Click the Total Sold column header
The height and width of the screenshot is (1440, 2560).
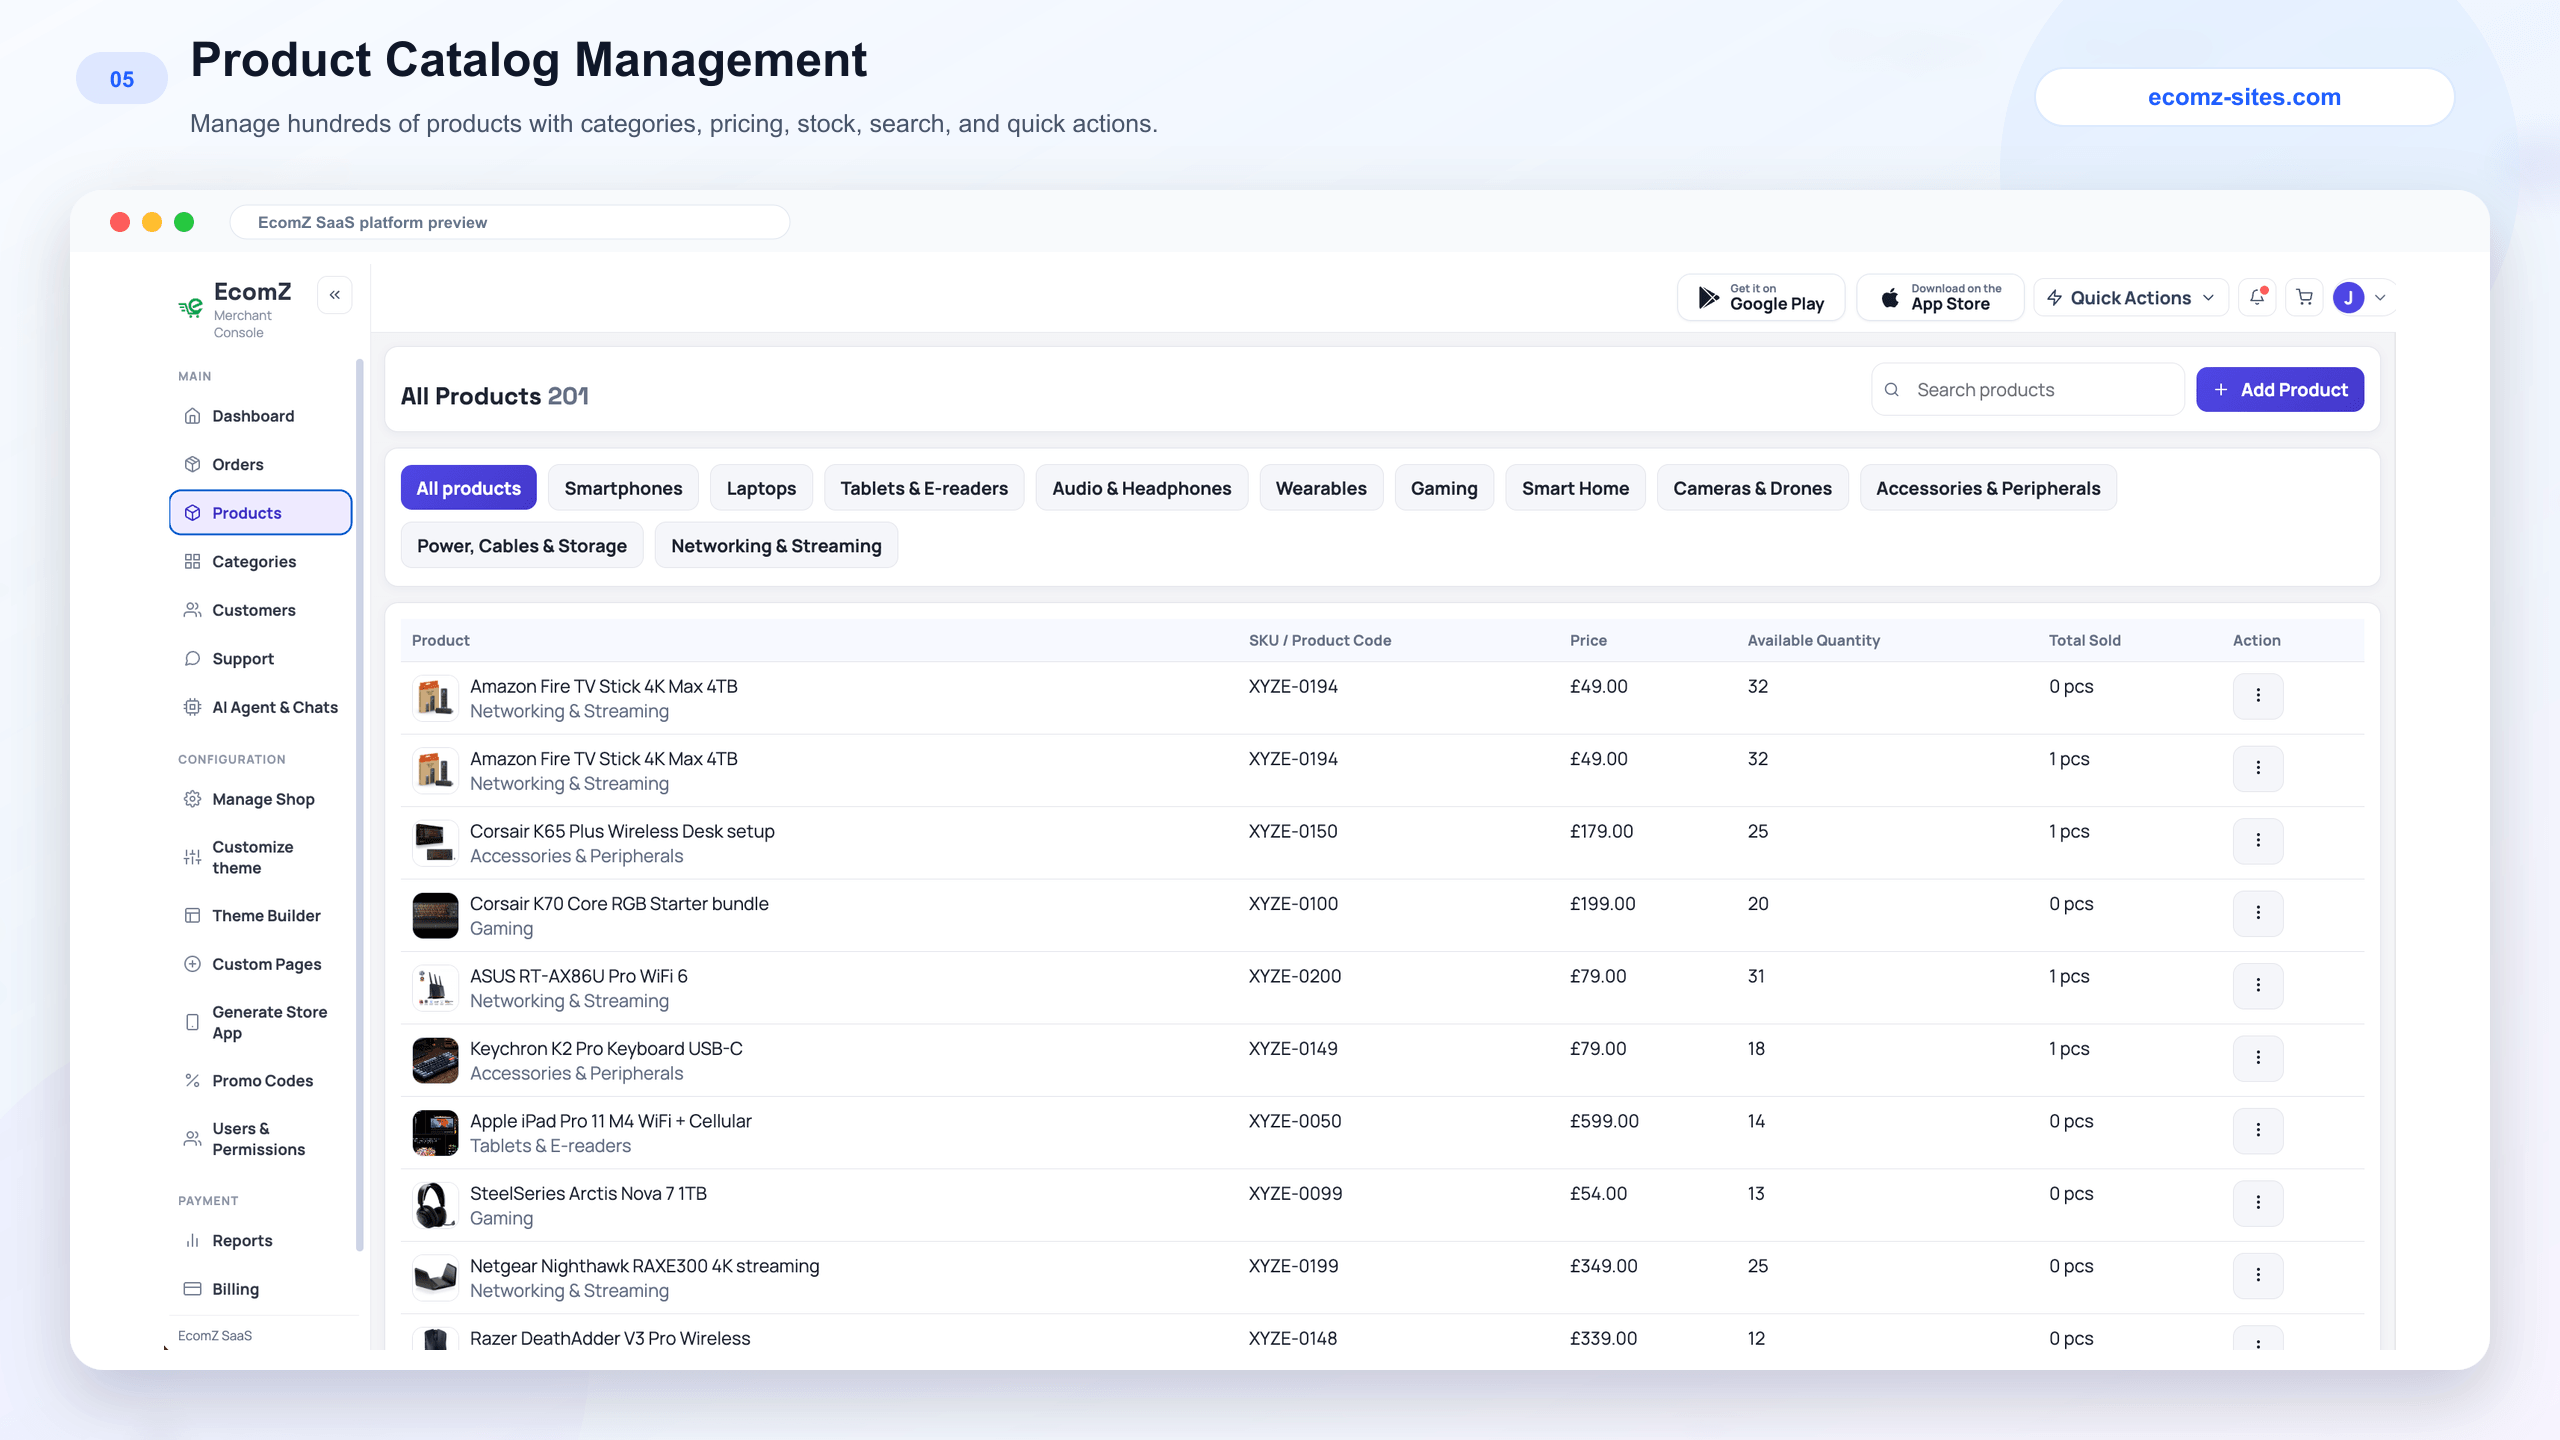(x=2085, y=640)
